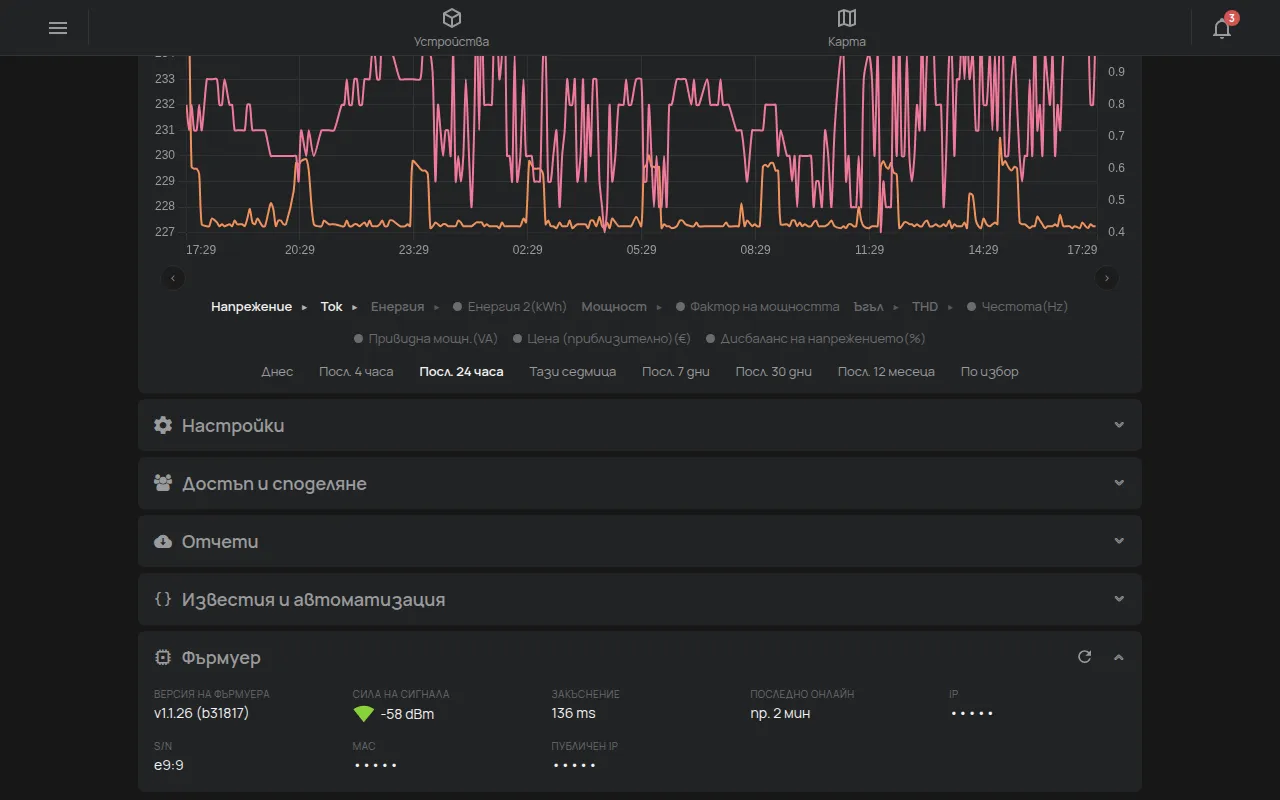Viewport: 1280px width, 800px height.
Task: Pan chart right with the arrow
Action: tap(1106, 278)
